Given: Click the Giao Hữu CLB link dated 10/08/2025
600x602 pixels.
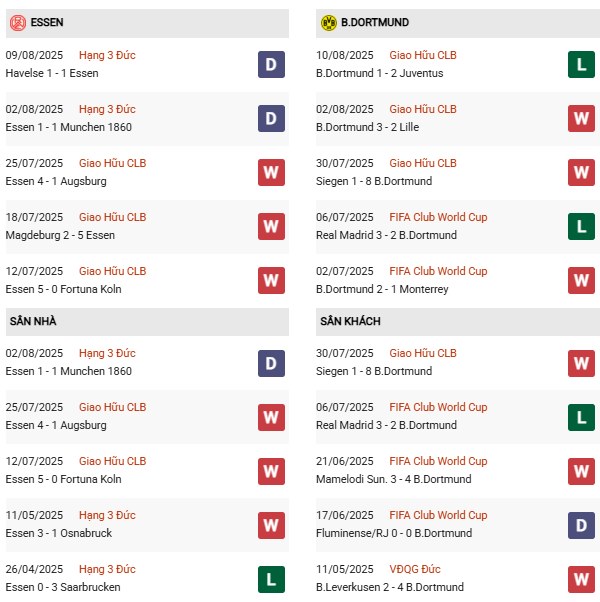Looking at the screenshot, I should (423, 55).
